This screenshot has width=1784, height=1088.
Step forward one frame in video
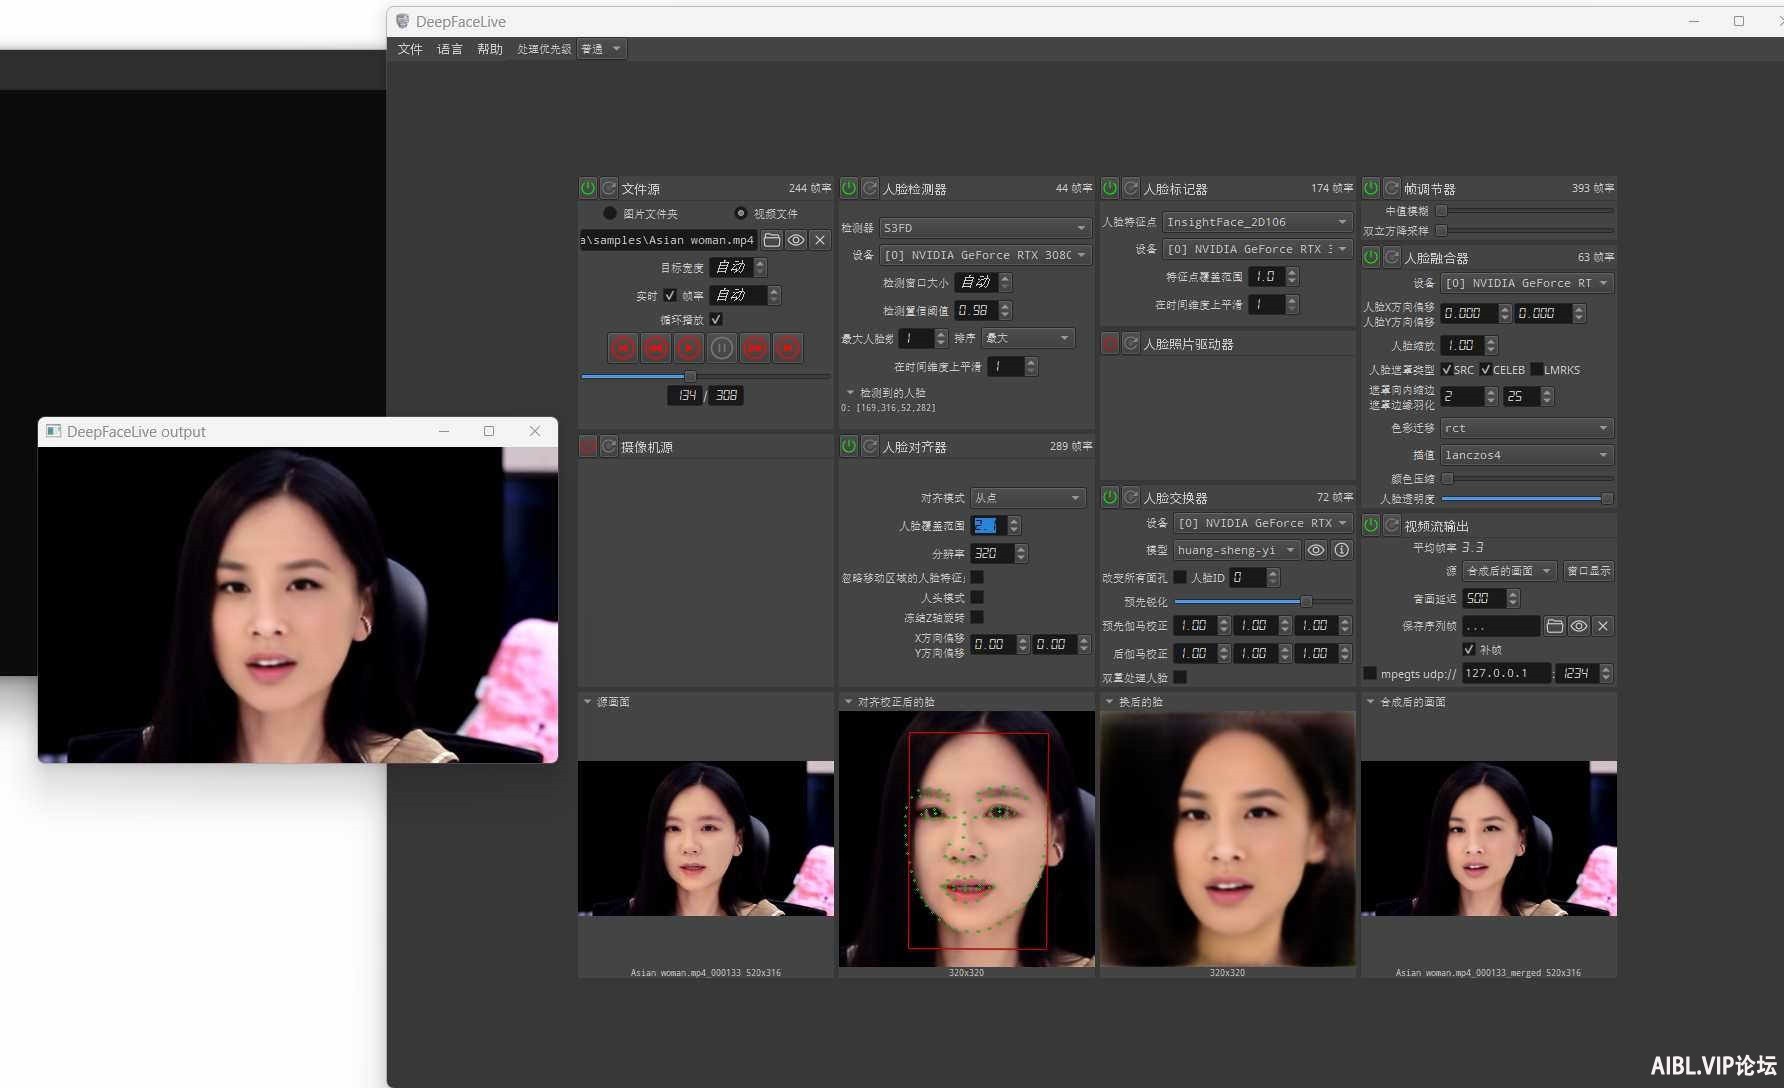pos(755,348)
